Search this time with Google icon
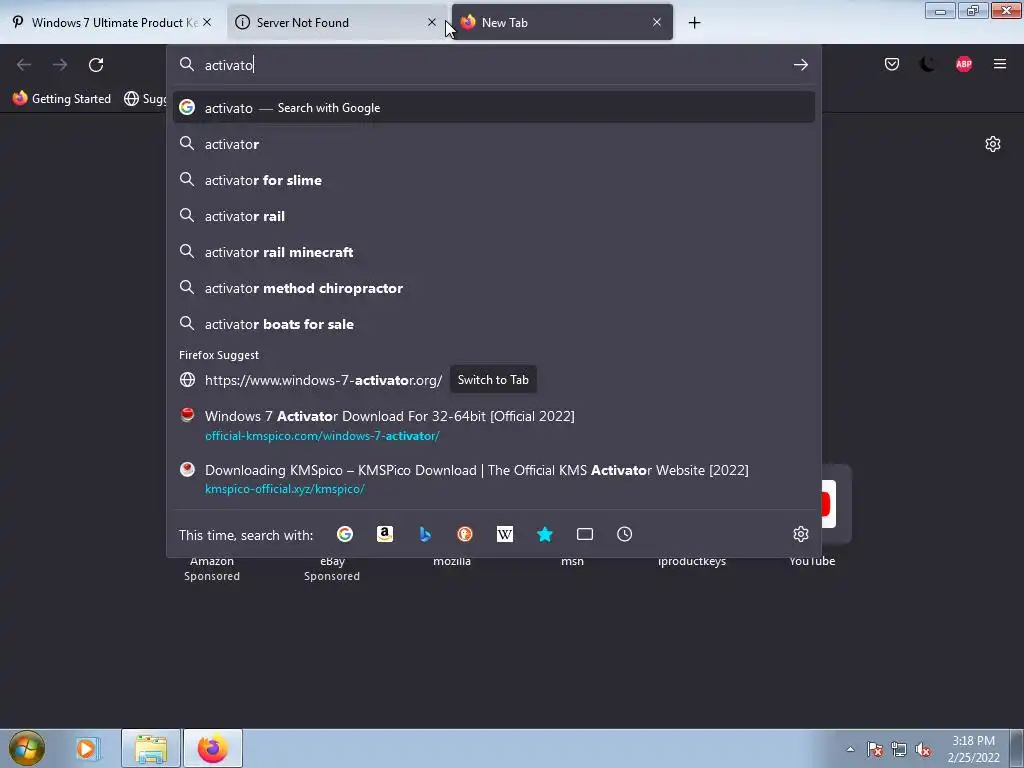The width and height of the screenshot is (1024, 768). [345, 534]
